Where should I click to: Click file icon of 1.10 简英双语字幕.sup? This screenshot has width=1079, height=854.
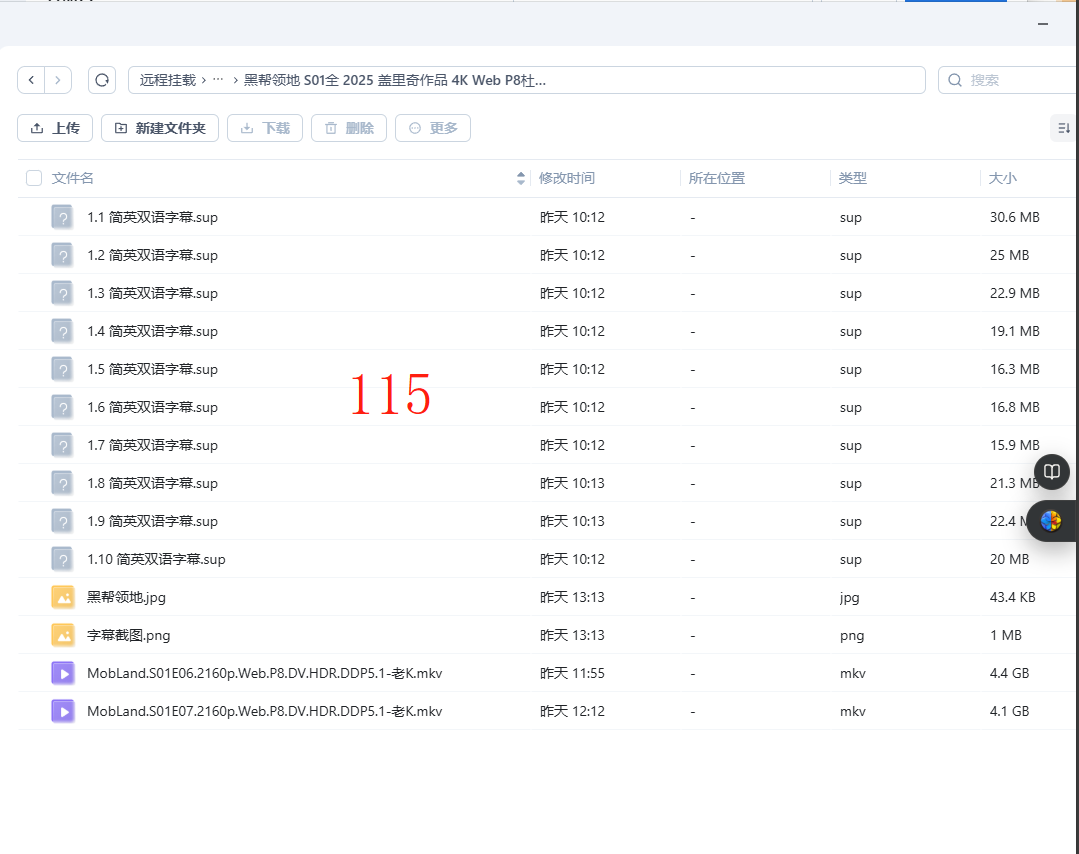tap(63, 559)
